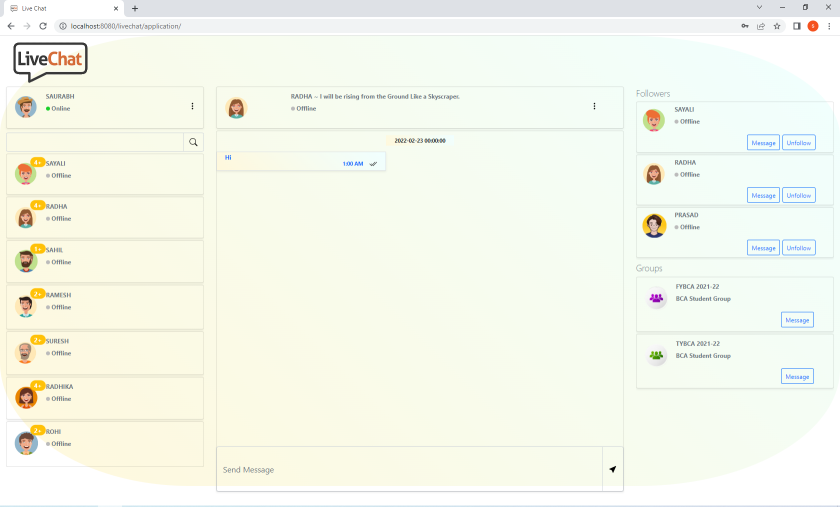Click the Groups heading
This screenshot has width=840, height=507.
pyautogui.click(x=649, y=268)
